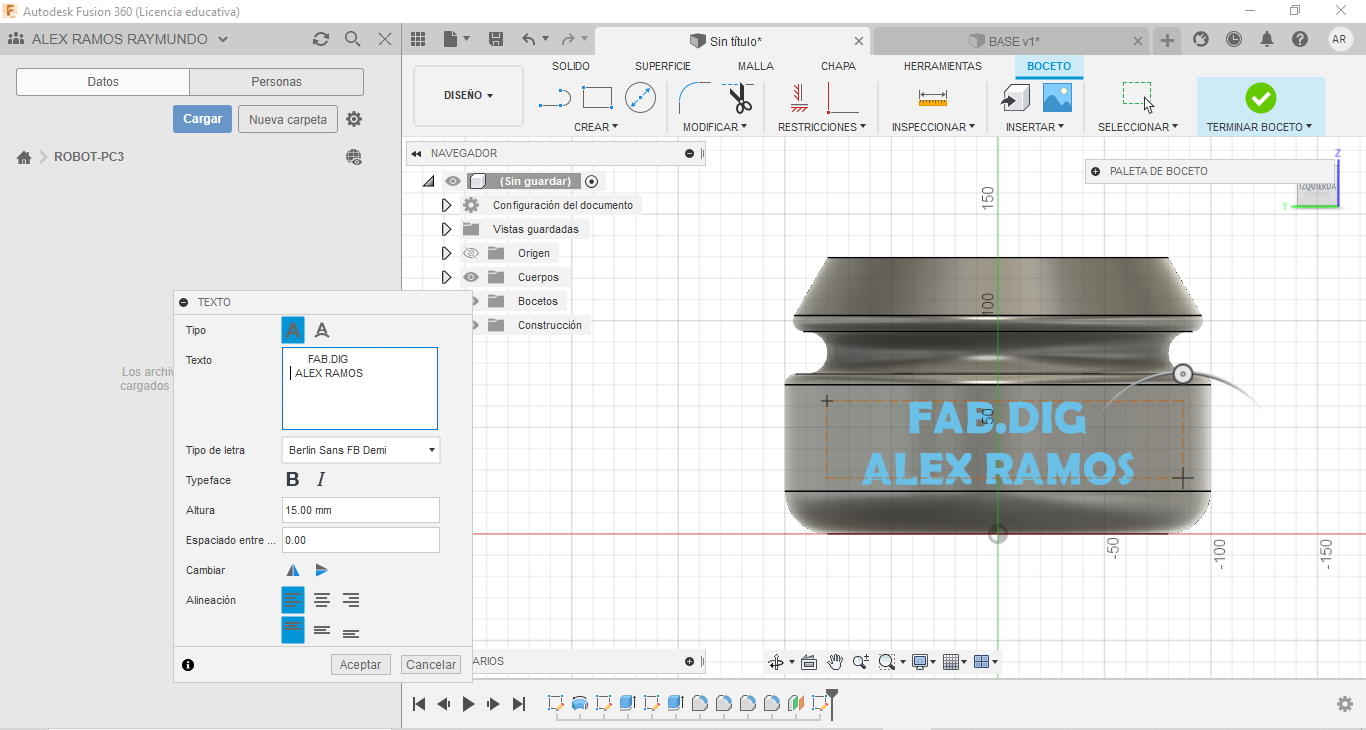Screen dimensions: 1366x730
Task: Switch to the SUPERFICIE ribbon tab
Action: 662,66
